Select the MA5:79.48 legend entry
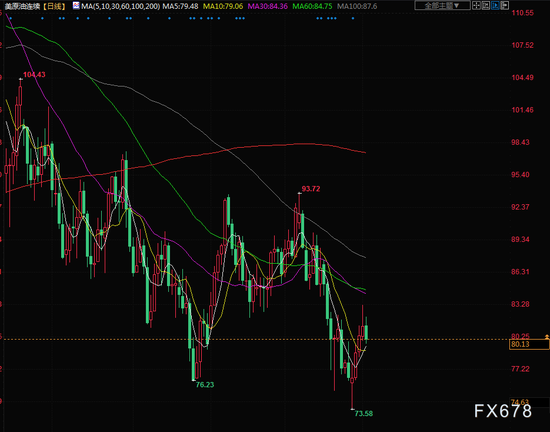This screenshot has width=550, height=432. click(180, 6)
